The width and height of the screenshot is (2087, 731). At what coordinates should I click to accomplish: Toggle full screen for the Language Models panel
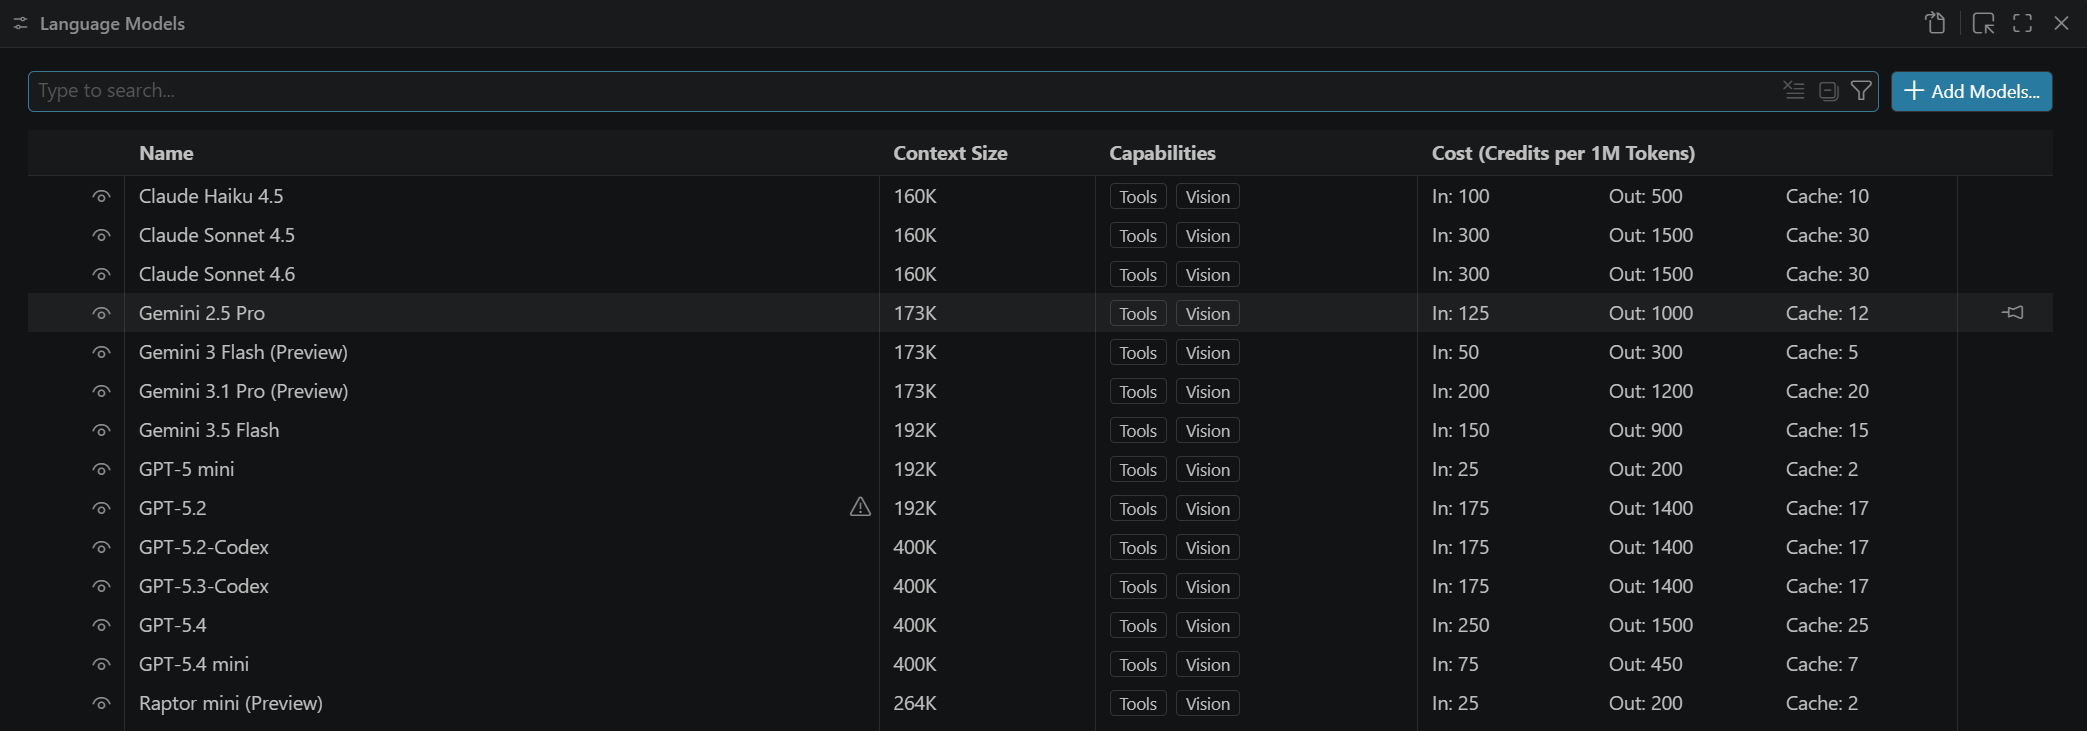tap(2022, 23)
